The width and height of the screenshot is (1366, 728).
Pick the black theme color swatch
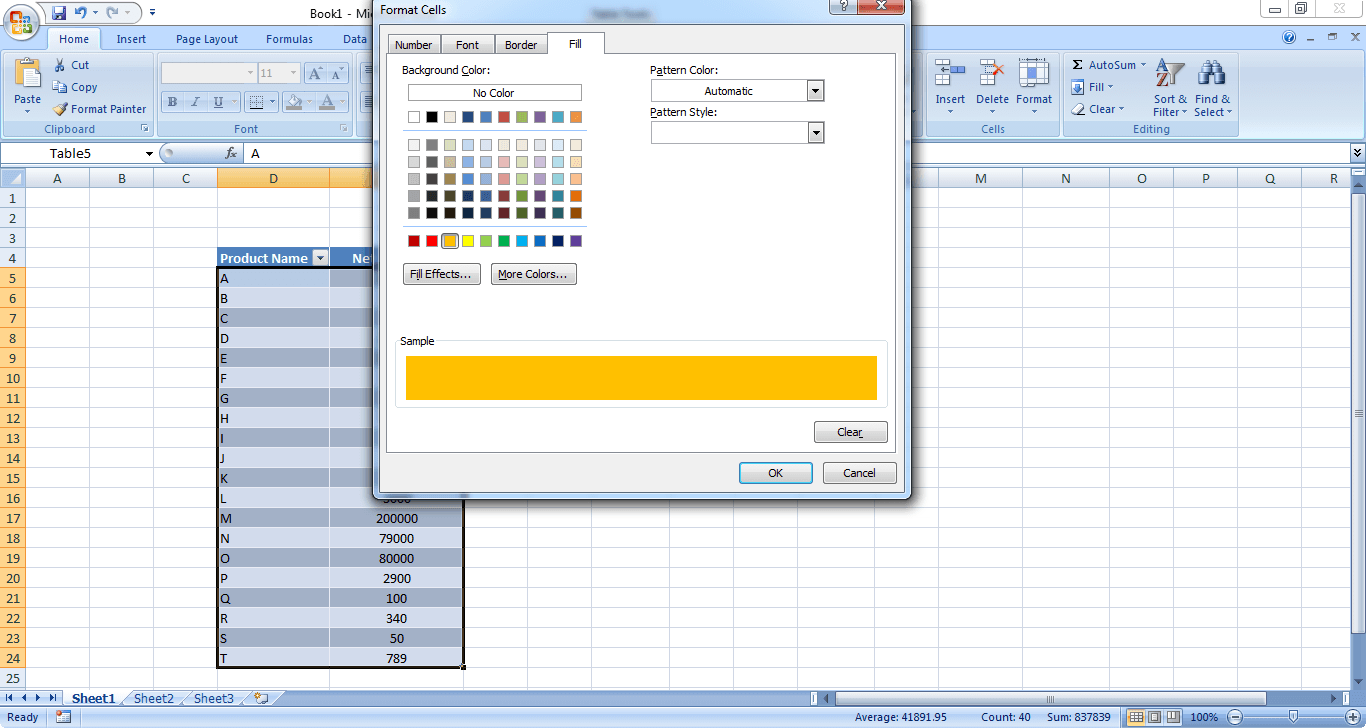(432, 117)
